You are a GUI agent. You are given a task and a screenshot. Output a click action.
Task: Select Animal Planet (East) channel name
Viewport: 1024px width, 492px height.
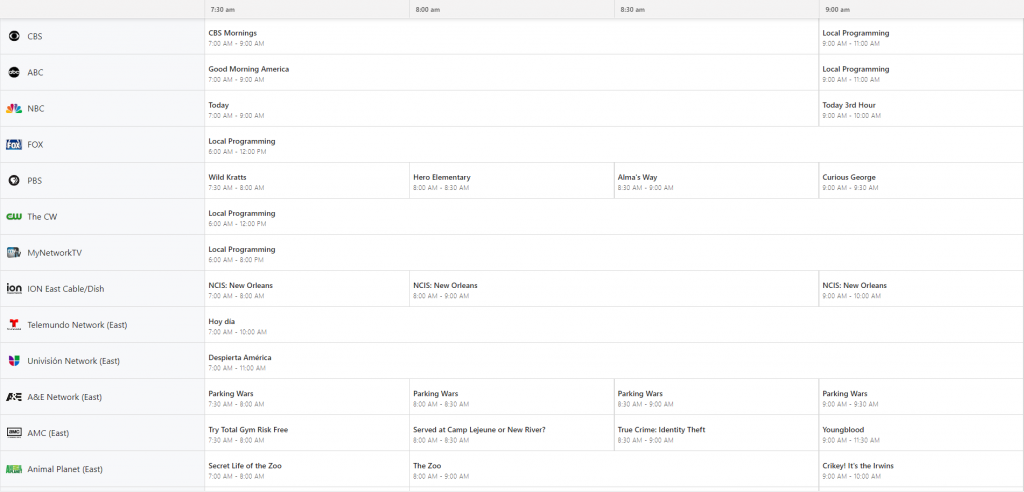click(x=65, y=469)
